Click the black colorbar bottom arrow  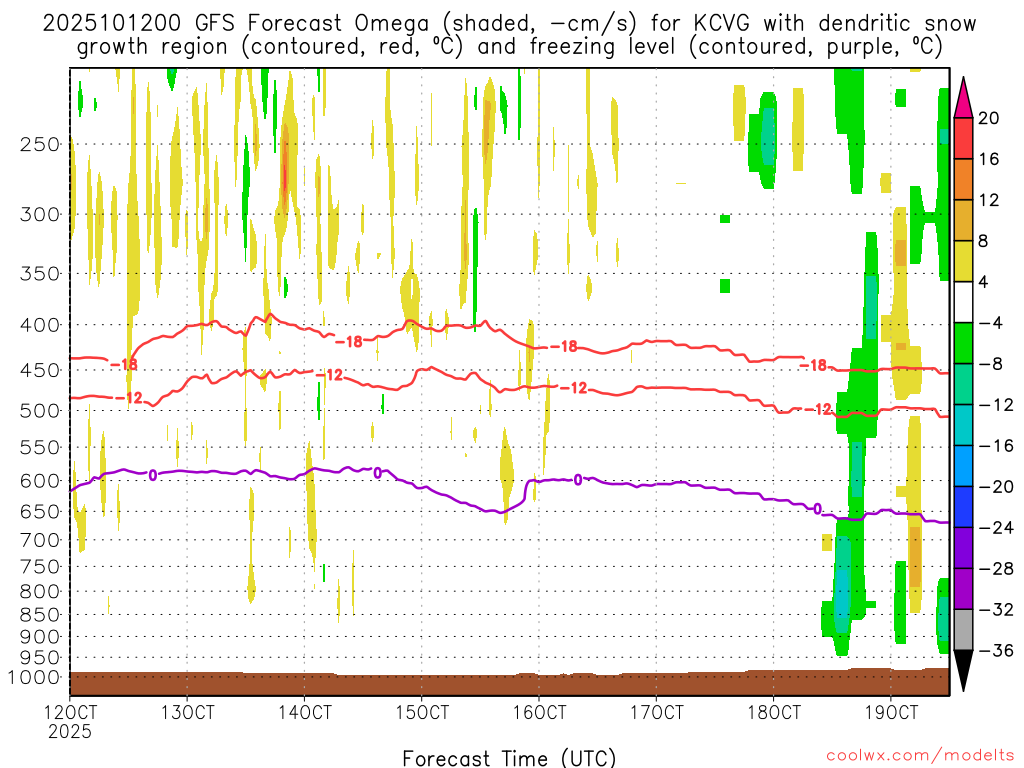[x=963, y=671]
